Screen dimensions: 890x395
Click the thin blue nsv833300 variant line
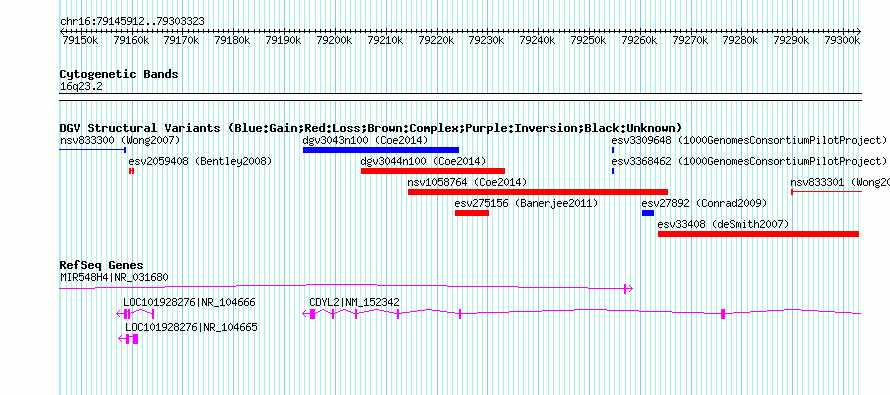click(93, 150)
